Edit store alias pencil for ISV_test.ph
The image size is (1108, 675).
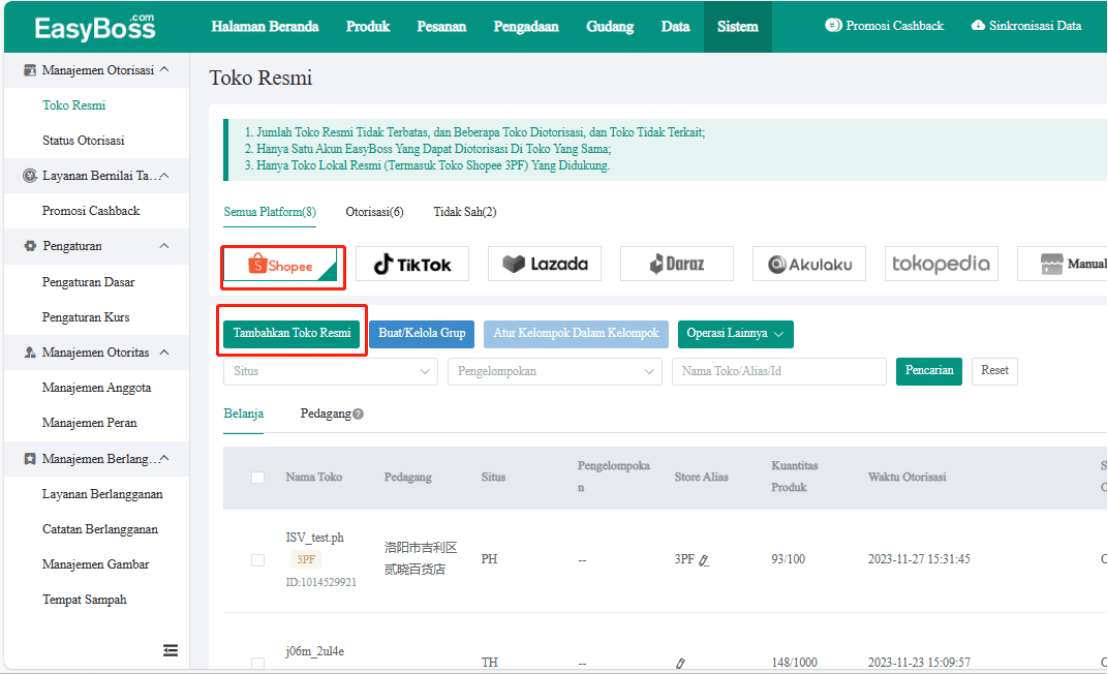point(704,560)
